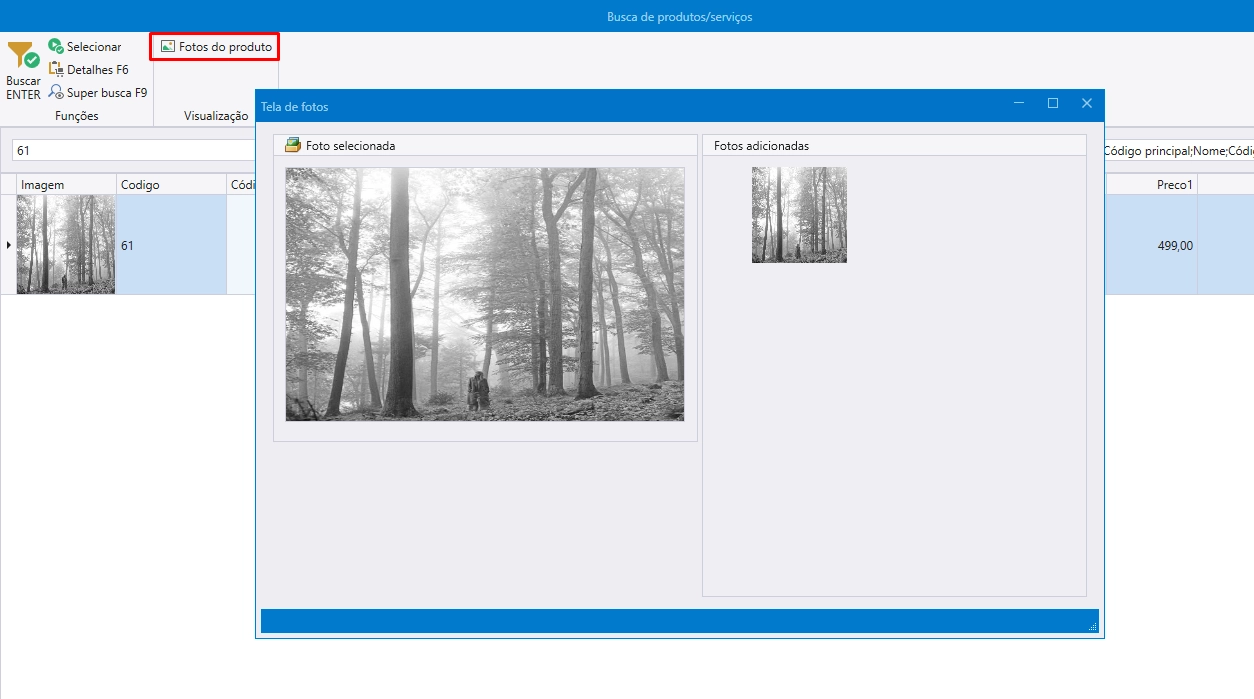1254x699 pixels.
Task: Click the Codigo column header
Action: tap(171, 185)
